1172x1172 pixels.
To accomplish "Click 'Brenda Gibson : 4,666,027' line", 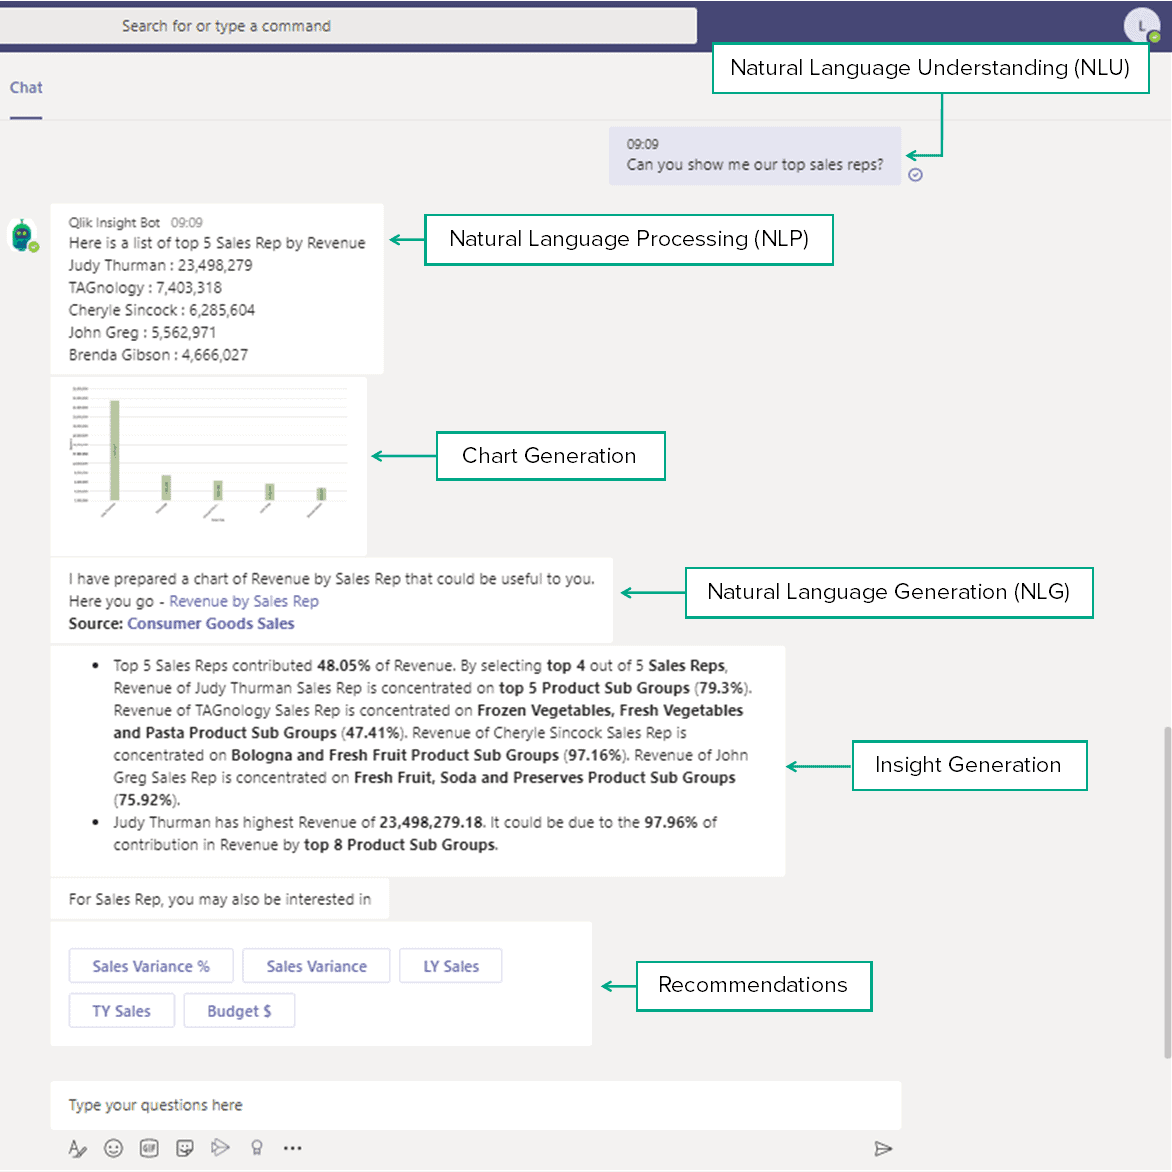I will click(x=158, y=355).
